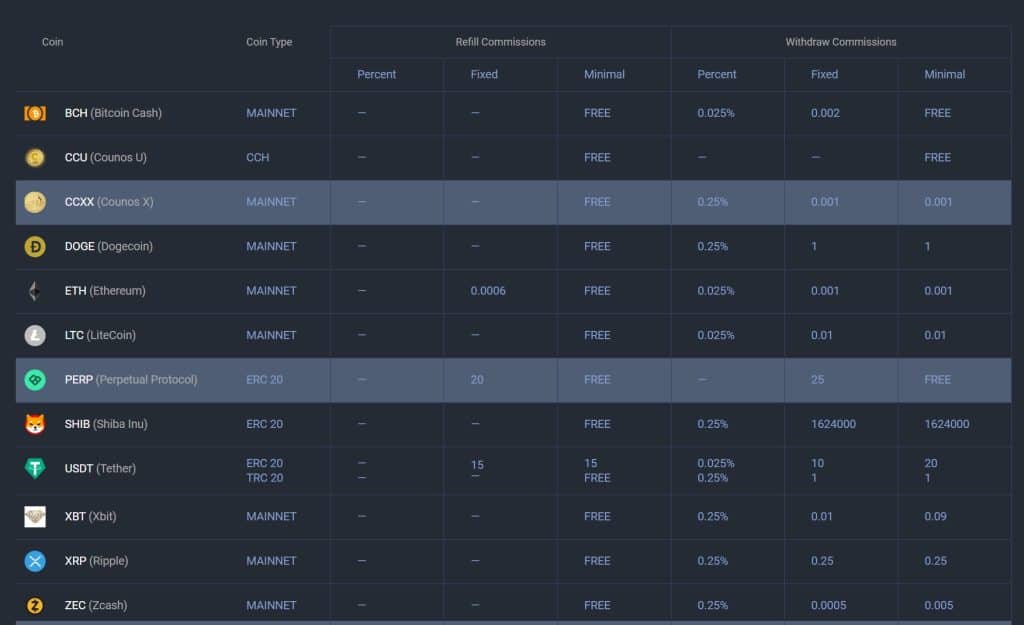
Task: Open the MAINNET link for Bitcoin Cash
Action: [271, 113]
